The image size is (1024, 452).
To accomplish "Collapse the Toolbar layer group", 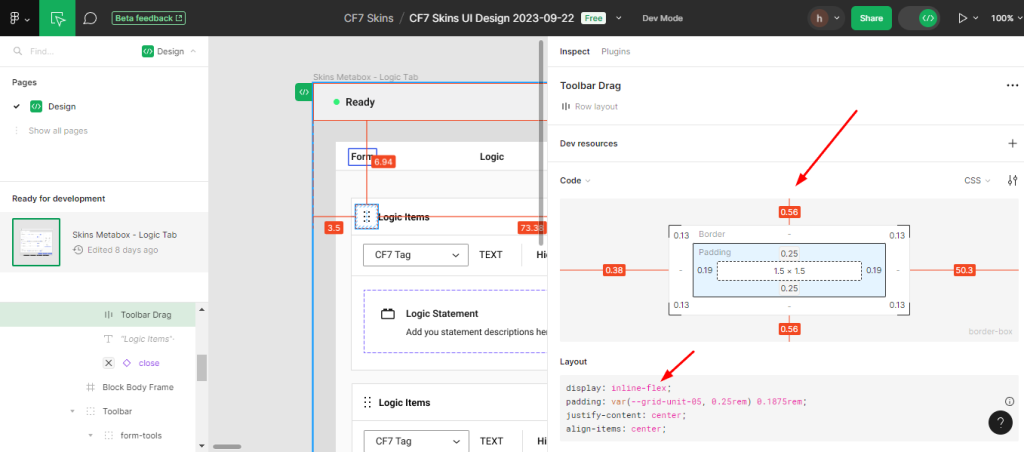I will click(72, 411).
